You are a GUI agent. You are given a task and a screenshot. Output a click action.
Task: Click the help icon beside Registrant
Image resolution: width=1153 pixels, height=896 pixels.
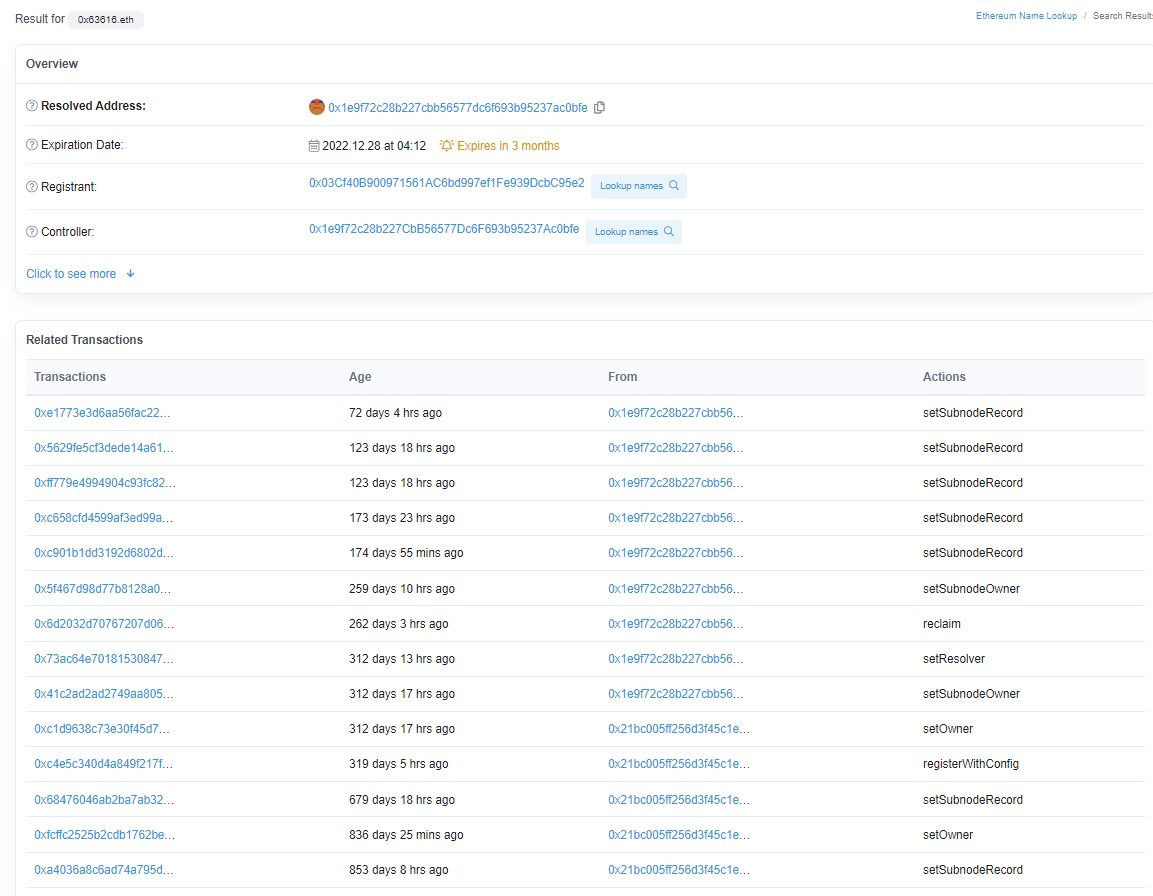[32, 187]
